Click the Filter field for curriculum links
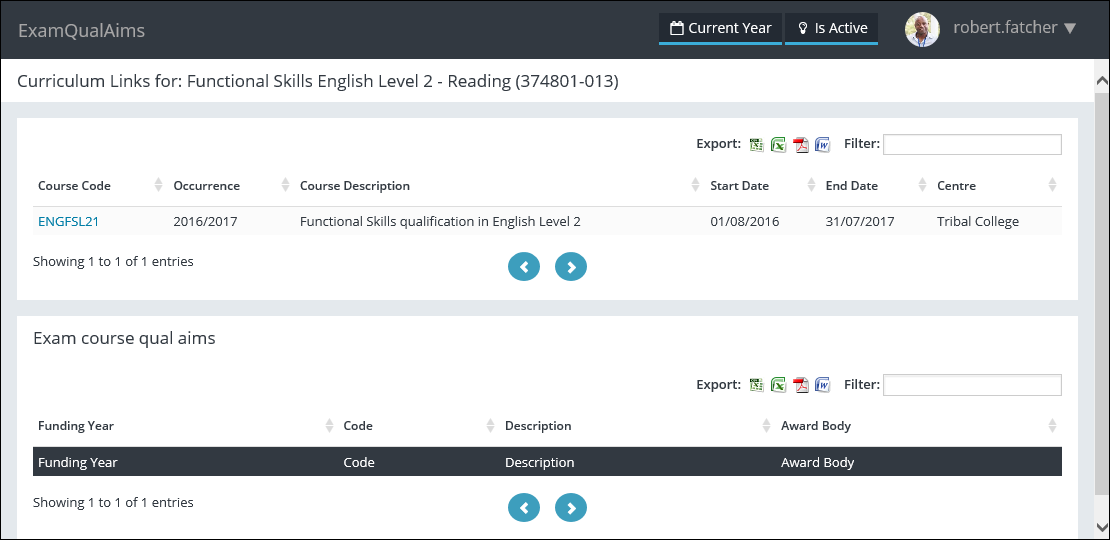The width and height of the screenshot is (1110, 540). pos(971,145)
